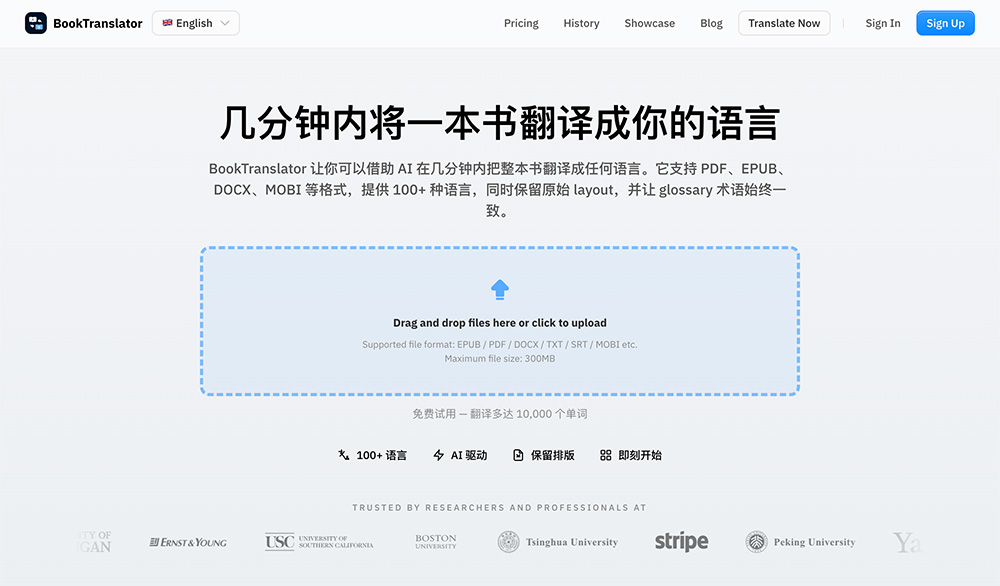Viewport: 1000px width, 586px height.
Task: Click the supported file format line
Action: 500,344
